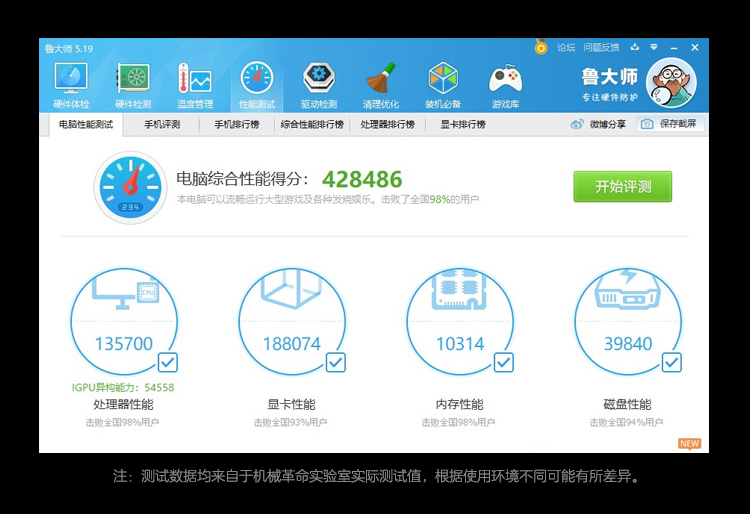
Task: Switch to 显卡排行榜 tab
Action: [x=463, y=125]
